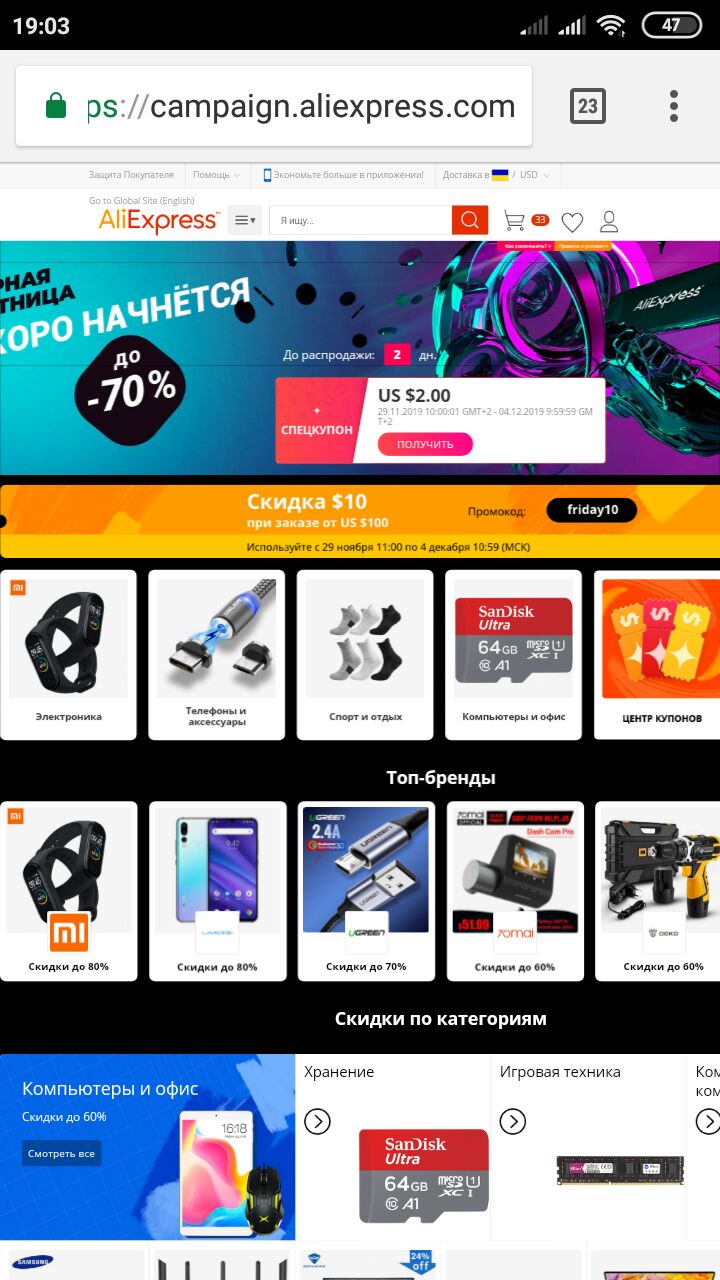This screenshot has height=1280, width=720.
Task: Open the browser tab switcher showing 23
Action: [588, 106]
